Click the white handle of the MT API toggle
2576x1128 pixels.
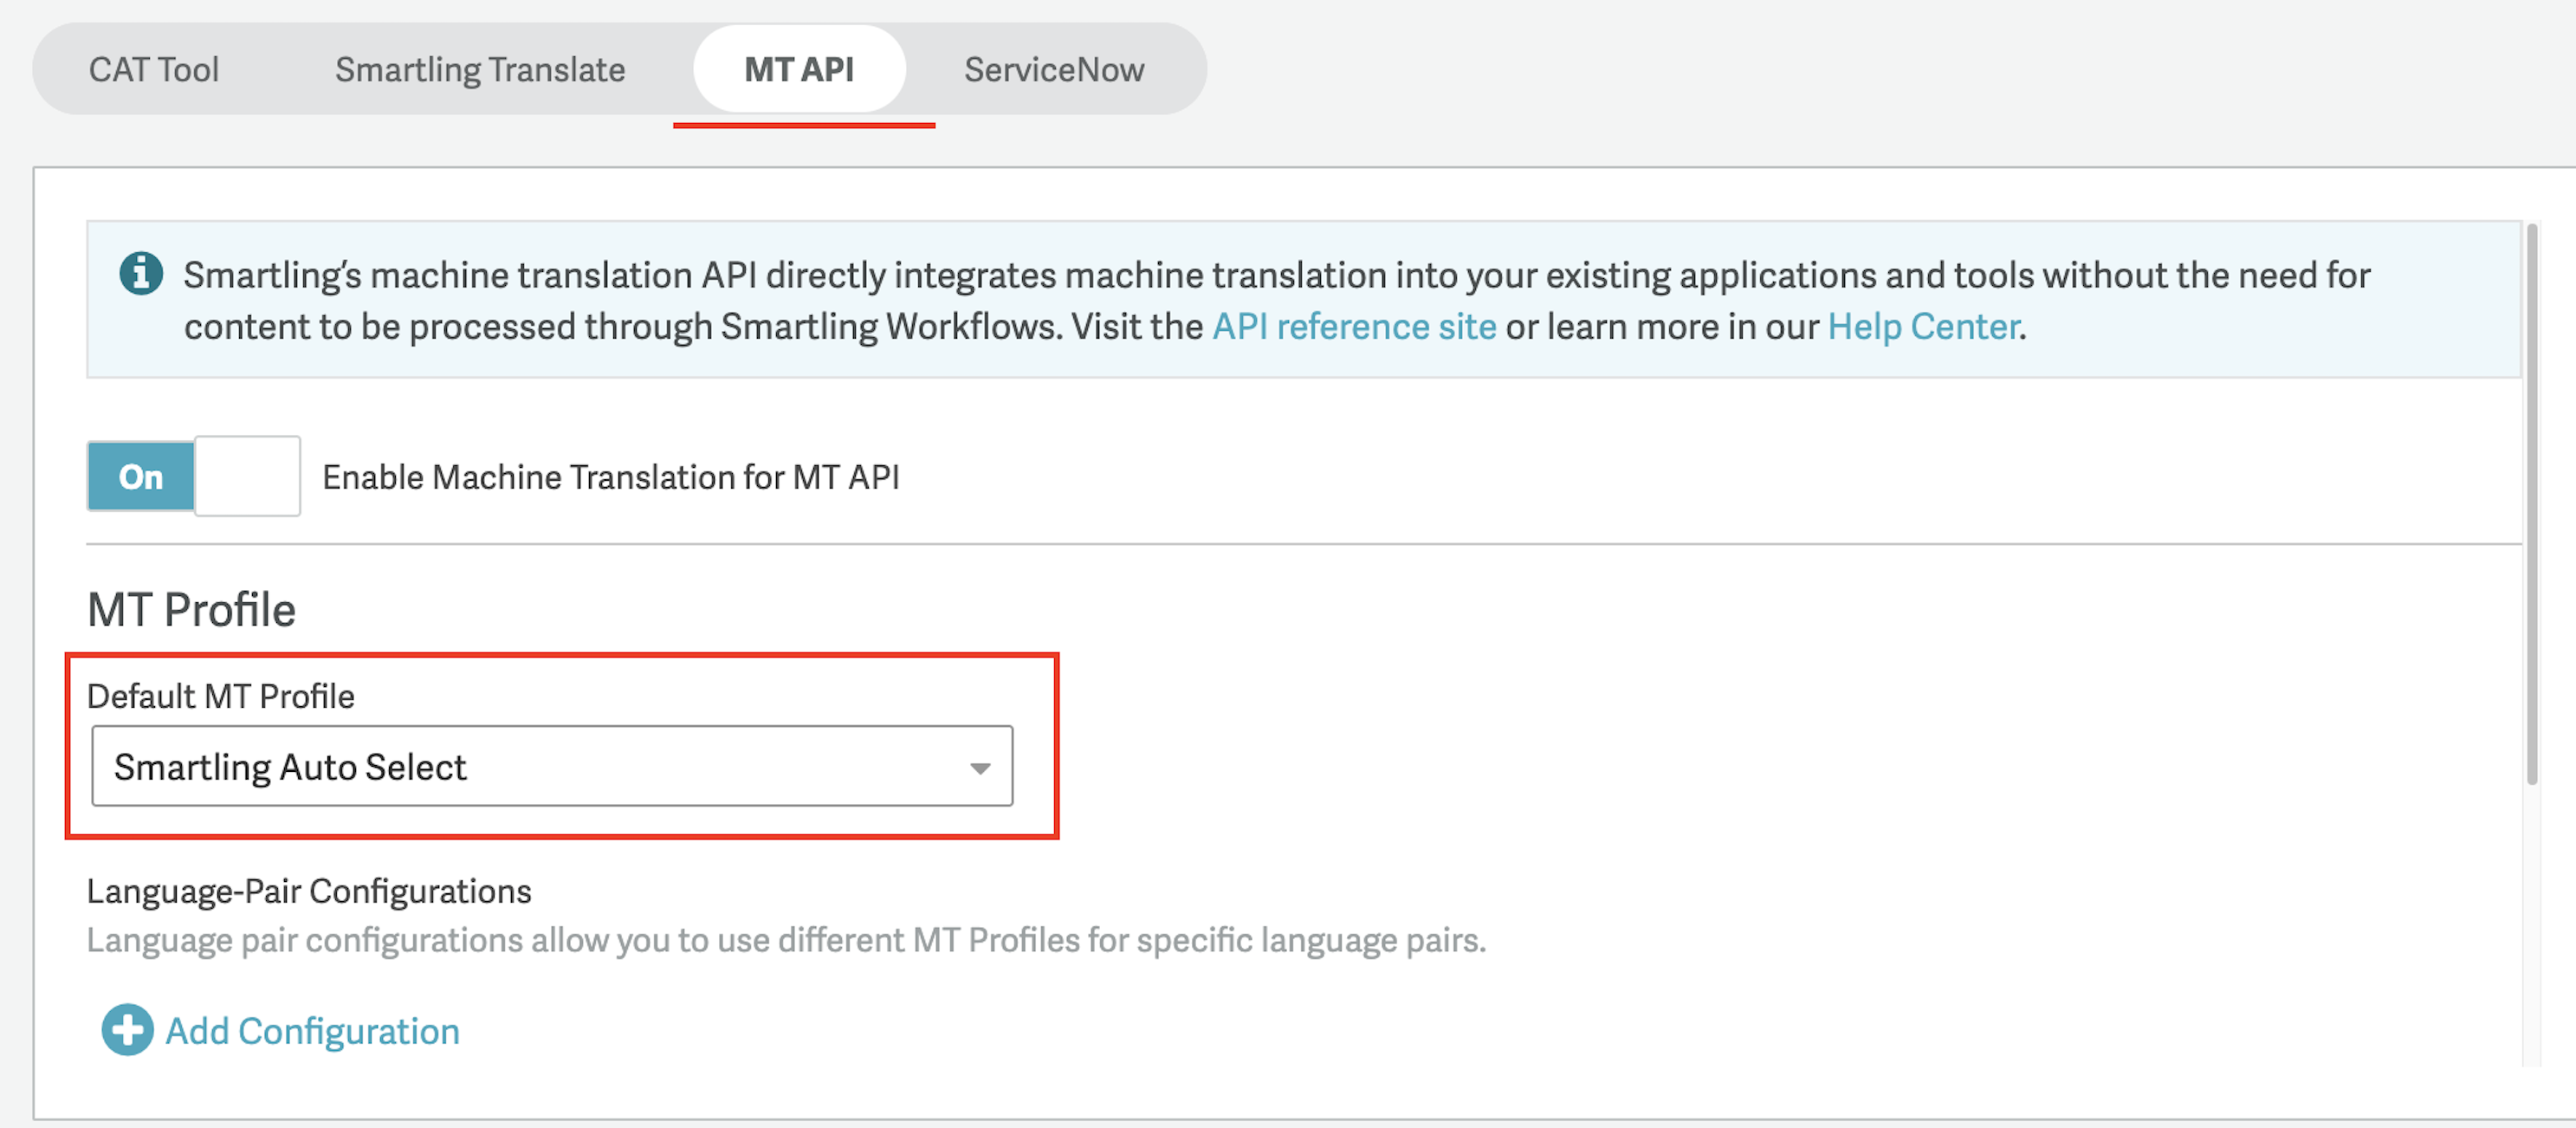pyautogui.click(x=247, y=477)
